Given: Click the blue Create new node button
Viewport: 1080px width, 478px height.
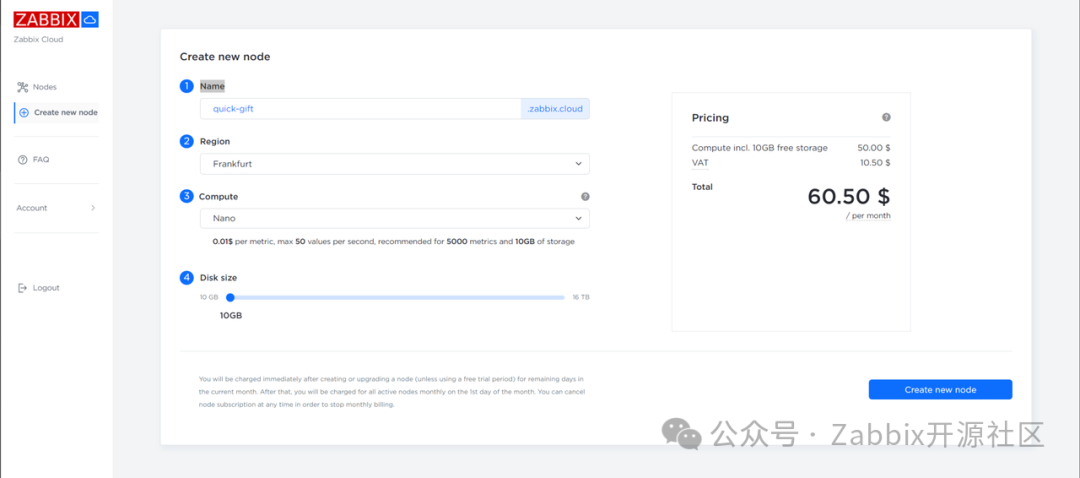Looking at the screenshot, I should 940,389.
